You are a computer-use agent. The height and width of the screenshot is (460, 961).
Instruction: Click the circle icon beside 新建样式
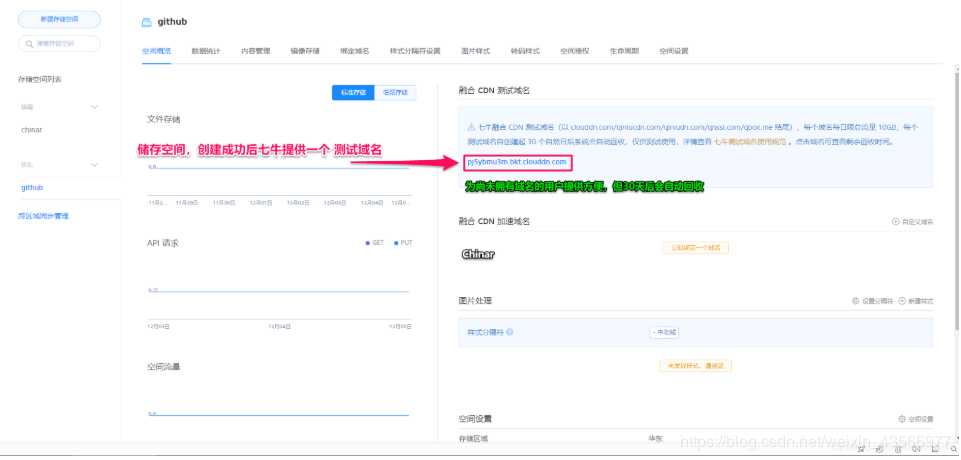click(902, 301)
